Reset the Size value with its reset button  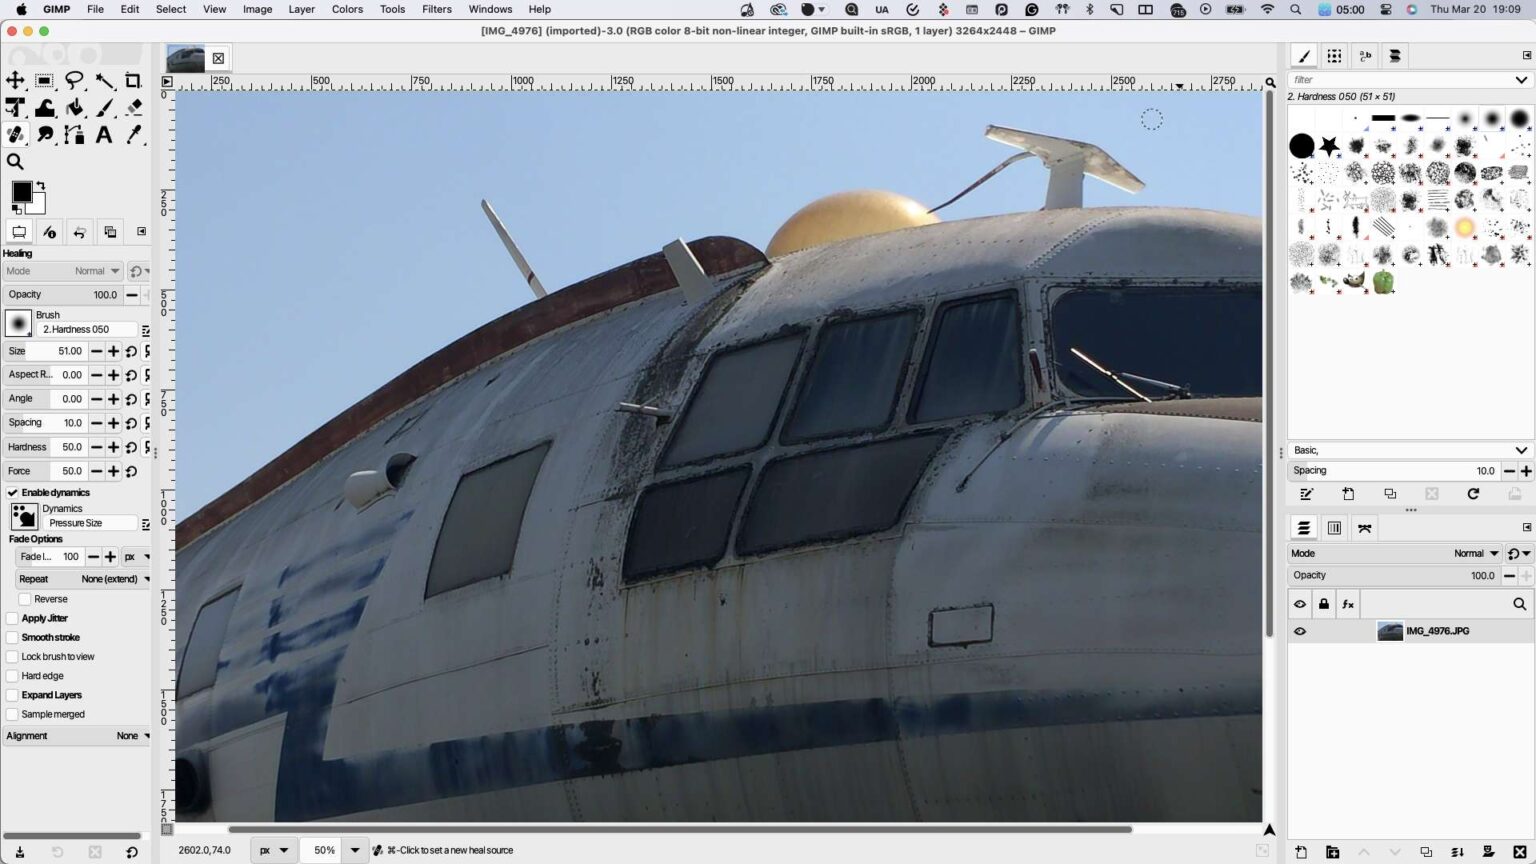(x=131, y=351)
